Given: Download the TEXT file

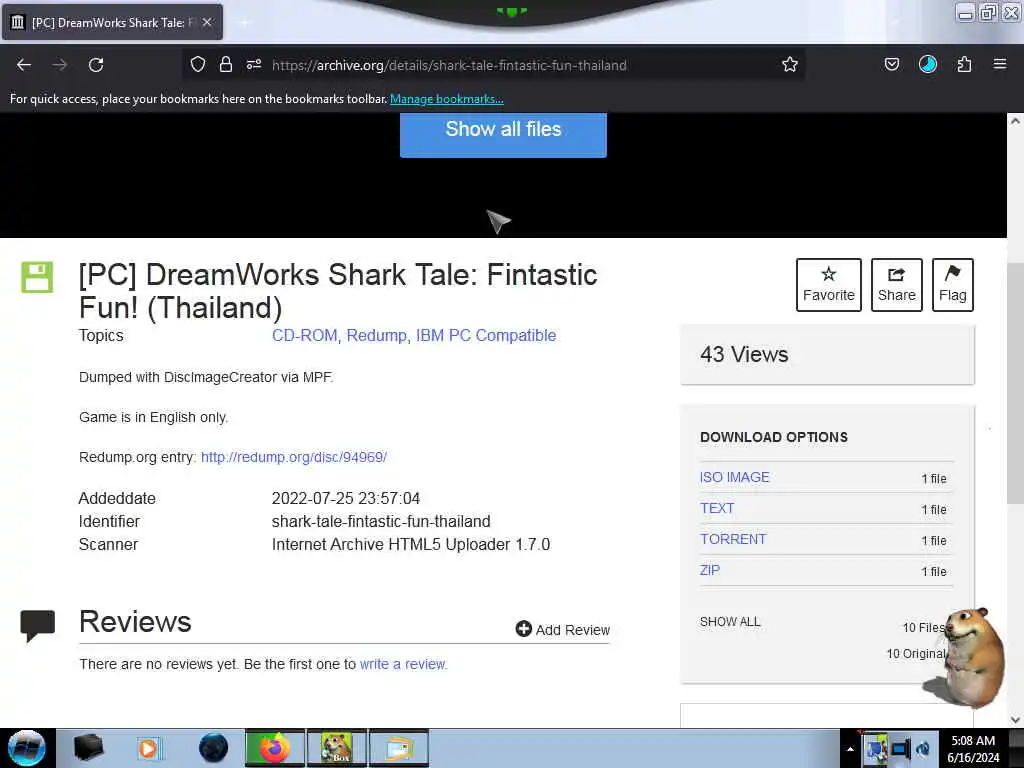Looking at the screenshot, I should (717, 508).
